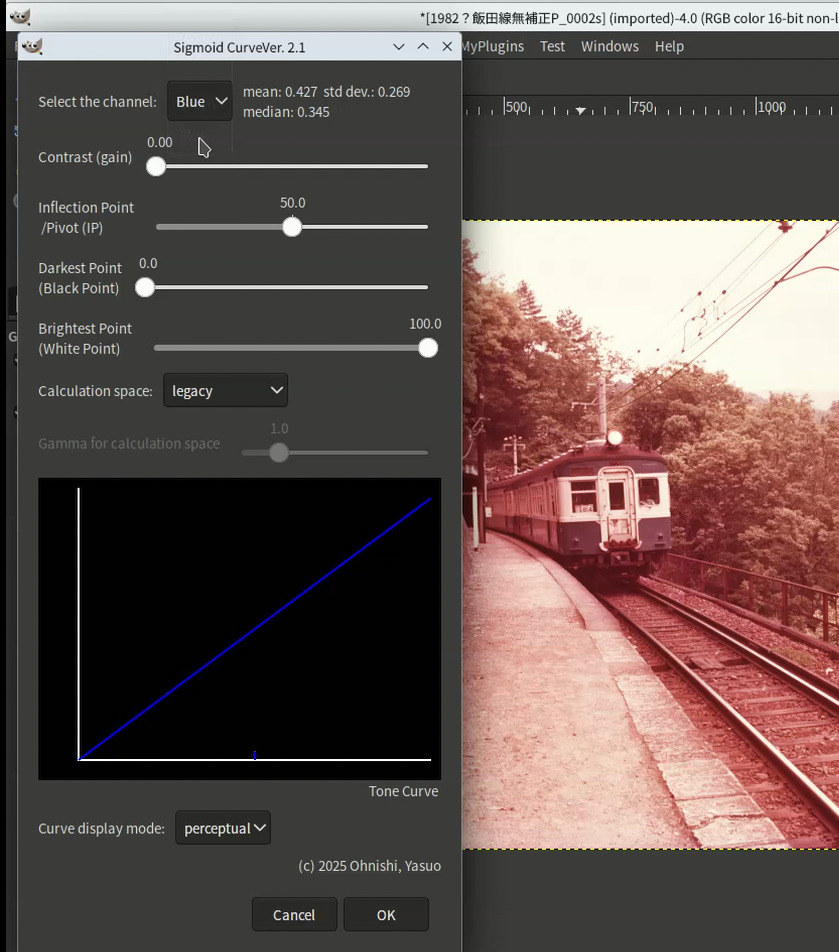
Task: Click the GIMP icon of the main window
Action: pyautogui.click(x=19, y=17)
